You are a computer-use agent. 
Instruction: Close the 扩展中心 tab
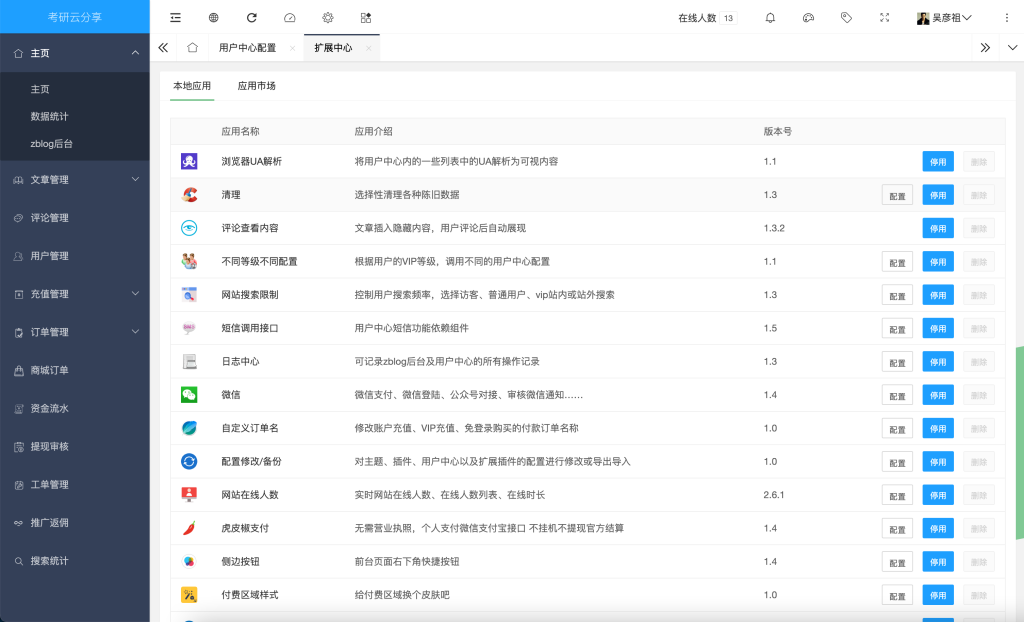pos(368,48)
